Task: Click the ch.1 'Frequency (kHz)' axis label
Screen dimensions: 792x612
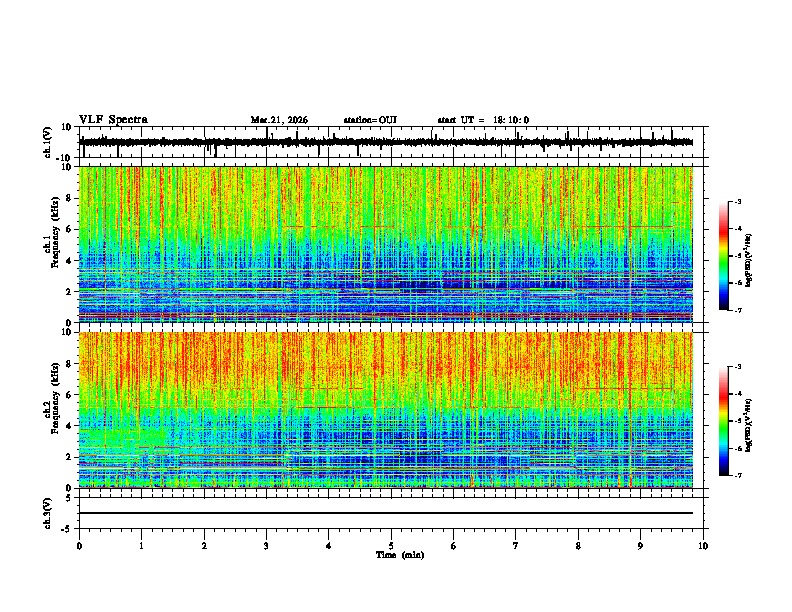Action: 55,232
